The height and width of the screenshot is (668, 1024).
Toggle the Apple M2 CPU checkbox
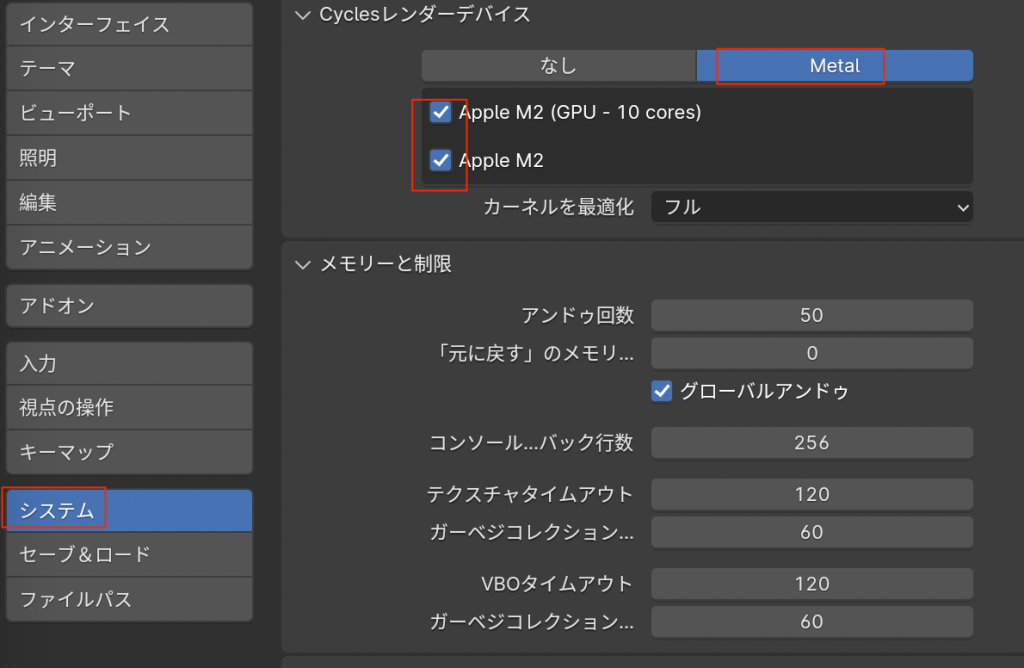(x=441, y=160)
